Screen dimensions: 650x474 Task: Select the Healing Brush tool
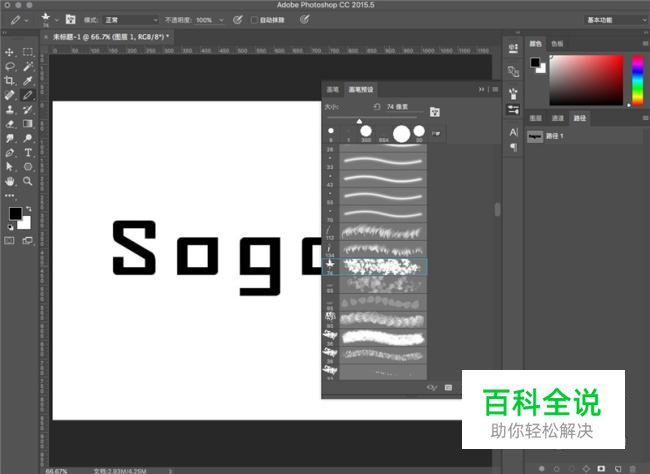click(9, 95)
